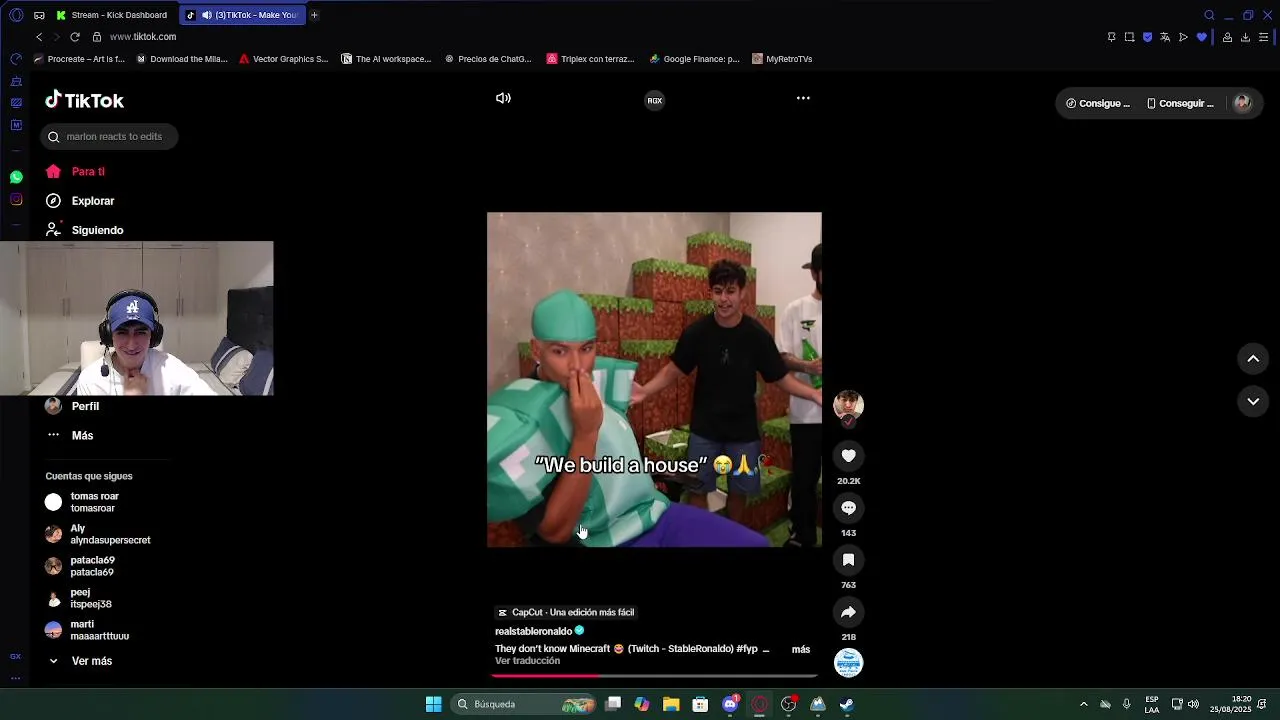Go back with the browser back arrow
The height and width of the screenshot is (720, 1280).
(39, 37)
